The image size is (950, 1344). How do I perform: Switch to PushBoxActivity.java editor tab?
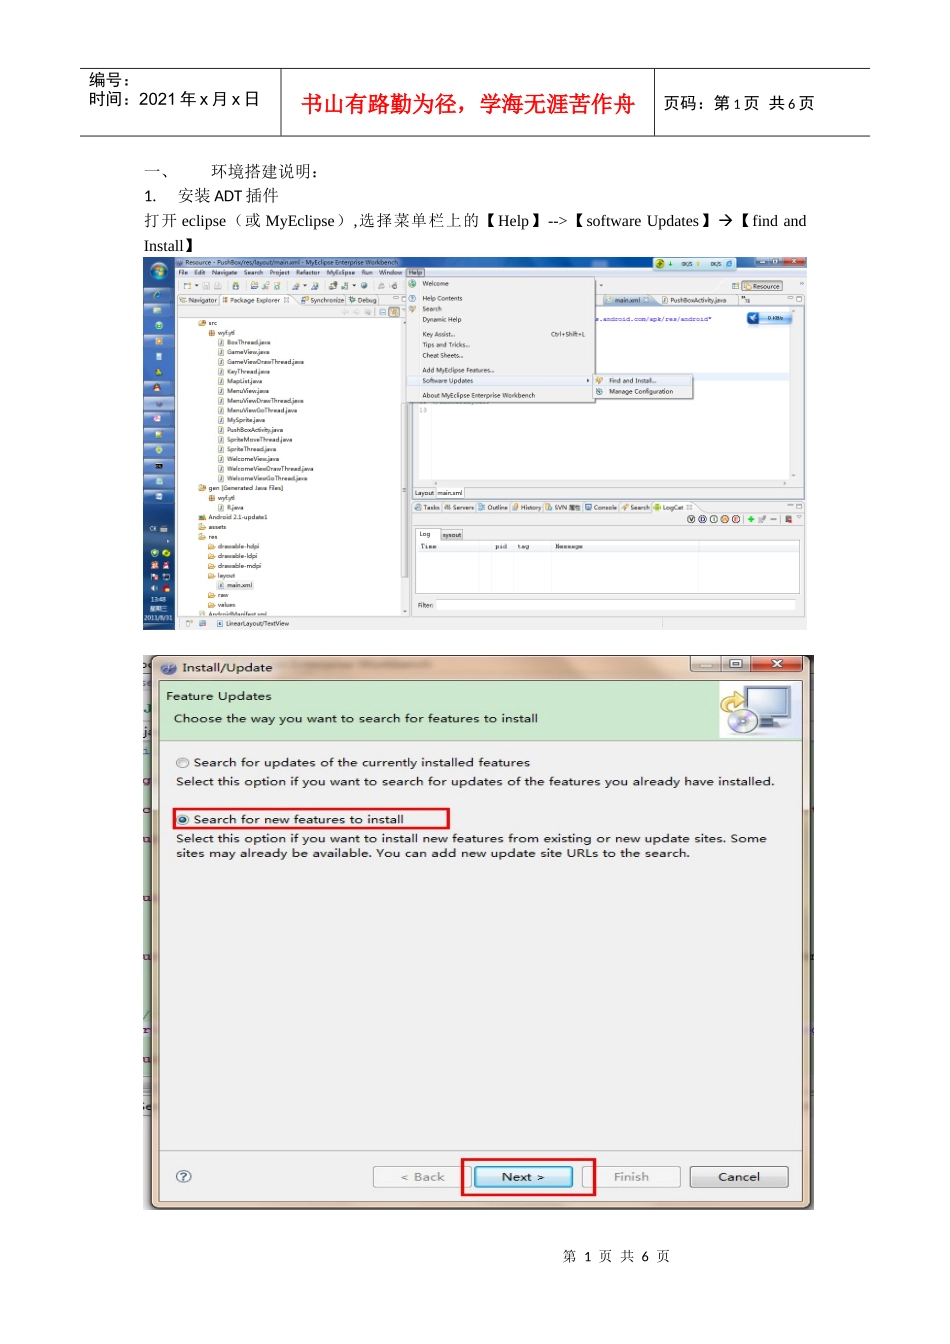(x=695, y=300)
